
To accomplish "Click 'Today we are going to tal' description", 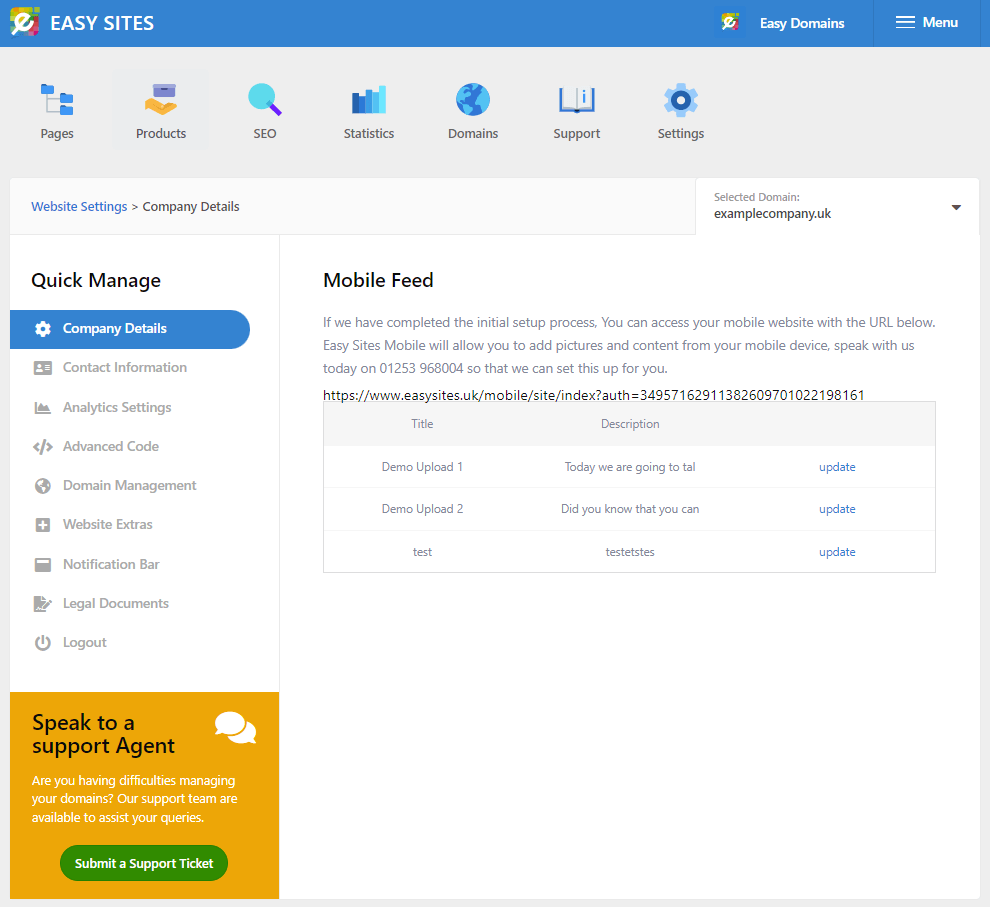I will click(x=630, y=467).
